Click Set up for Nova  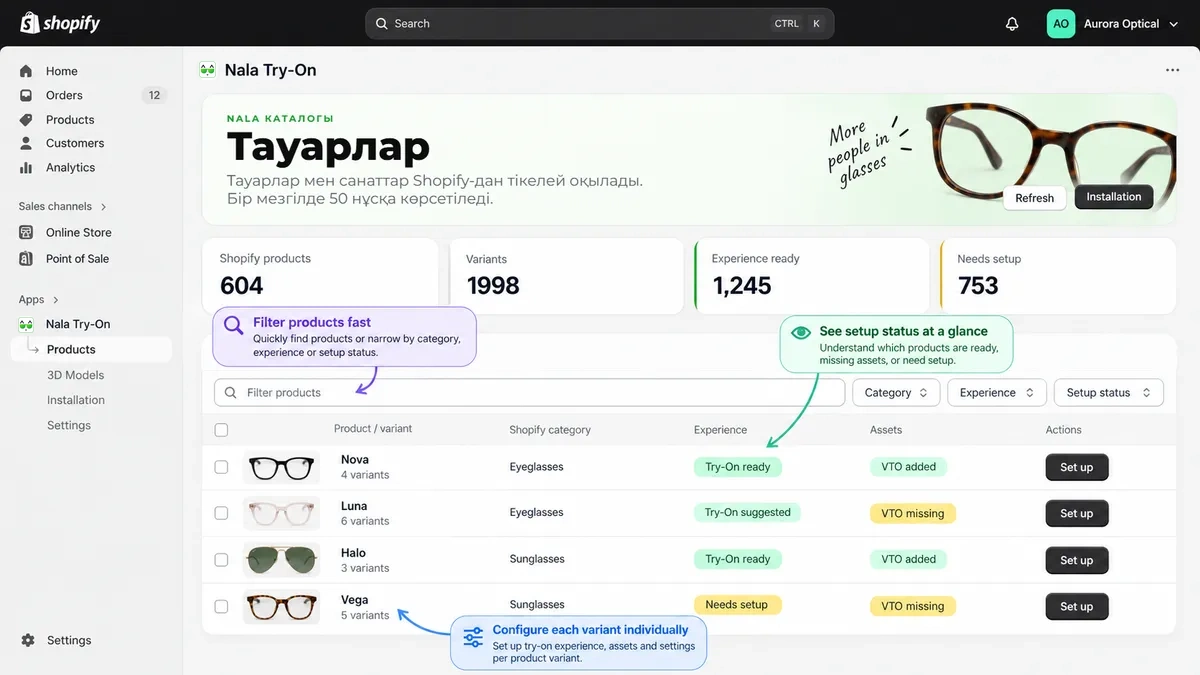point(1077,467)
